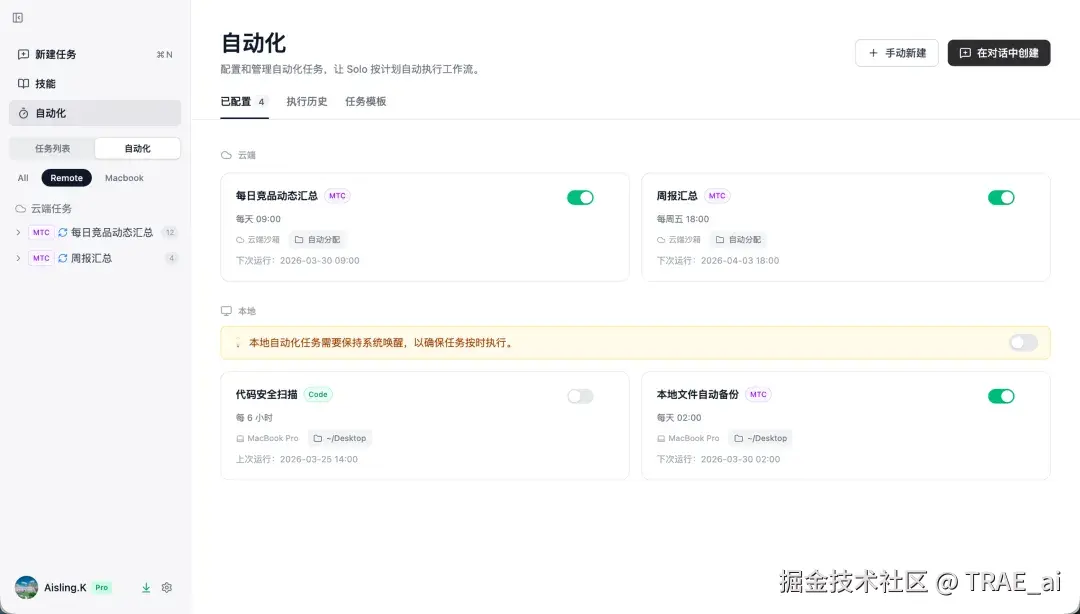This screenshot has width=1080, height=614.
Task: Click folder 自动分配 tag on 周报汇总 card
Action: (738, 240)
